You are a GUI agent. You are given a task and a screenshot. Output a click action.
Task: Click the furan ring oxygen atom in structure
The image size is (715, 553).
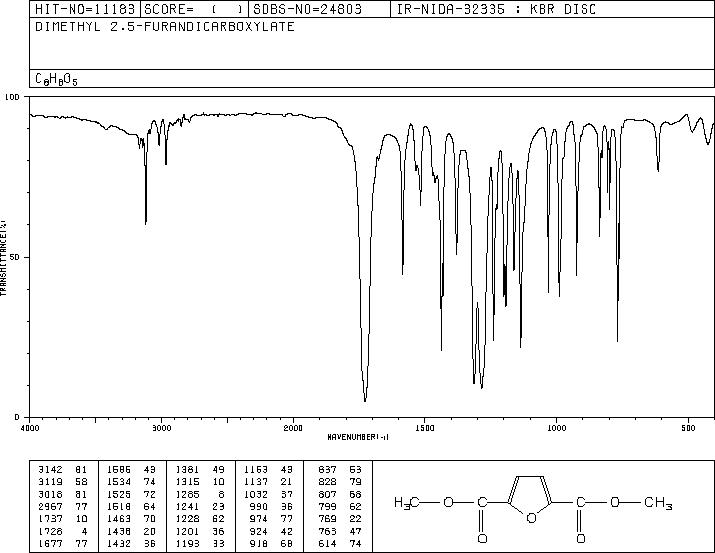pos(531,518)
